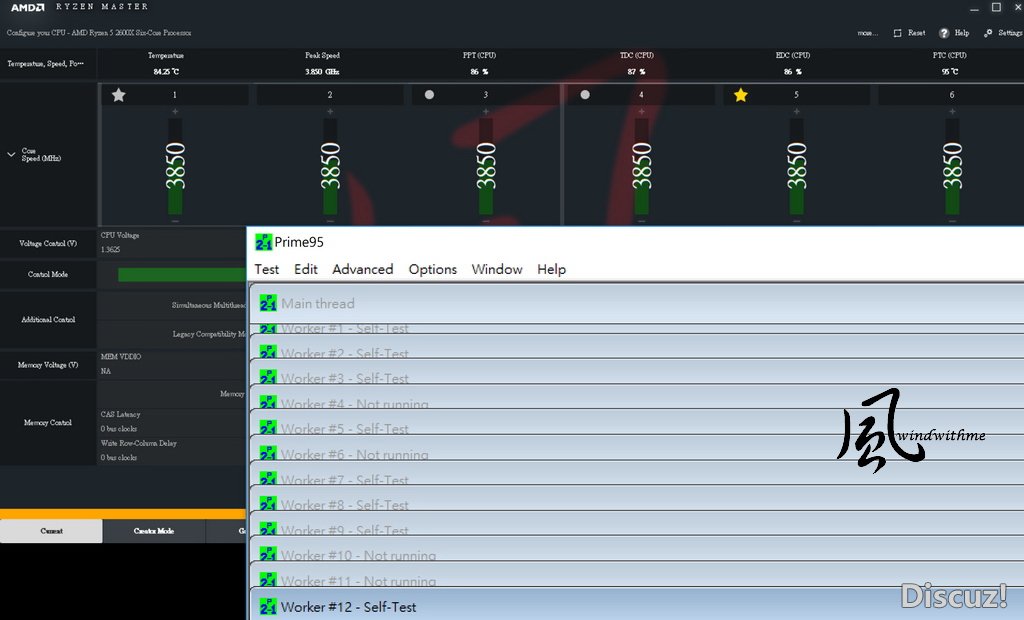Click the dot indicator on core 3
Screen dimensions: 1024x620
(x=429, y=95)
